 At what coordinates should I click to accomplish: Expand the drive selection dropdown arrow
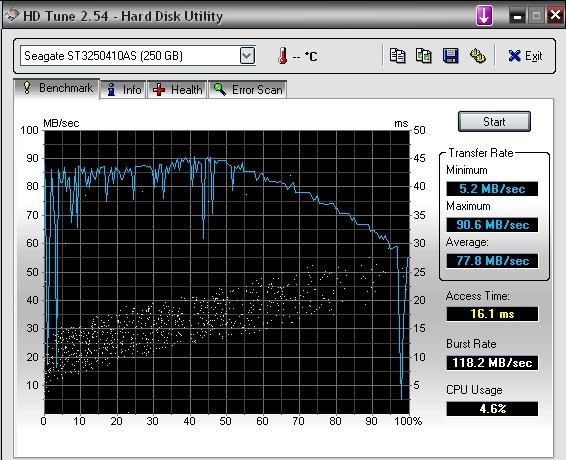(x=247, y=56)
